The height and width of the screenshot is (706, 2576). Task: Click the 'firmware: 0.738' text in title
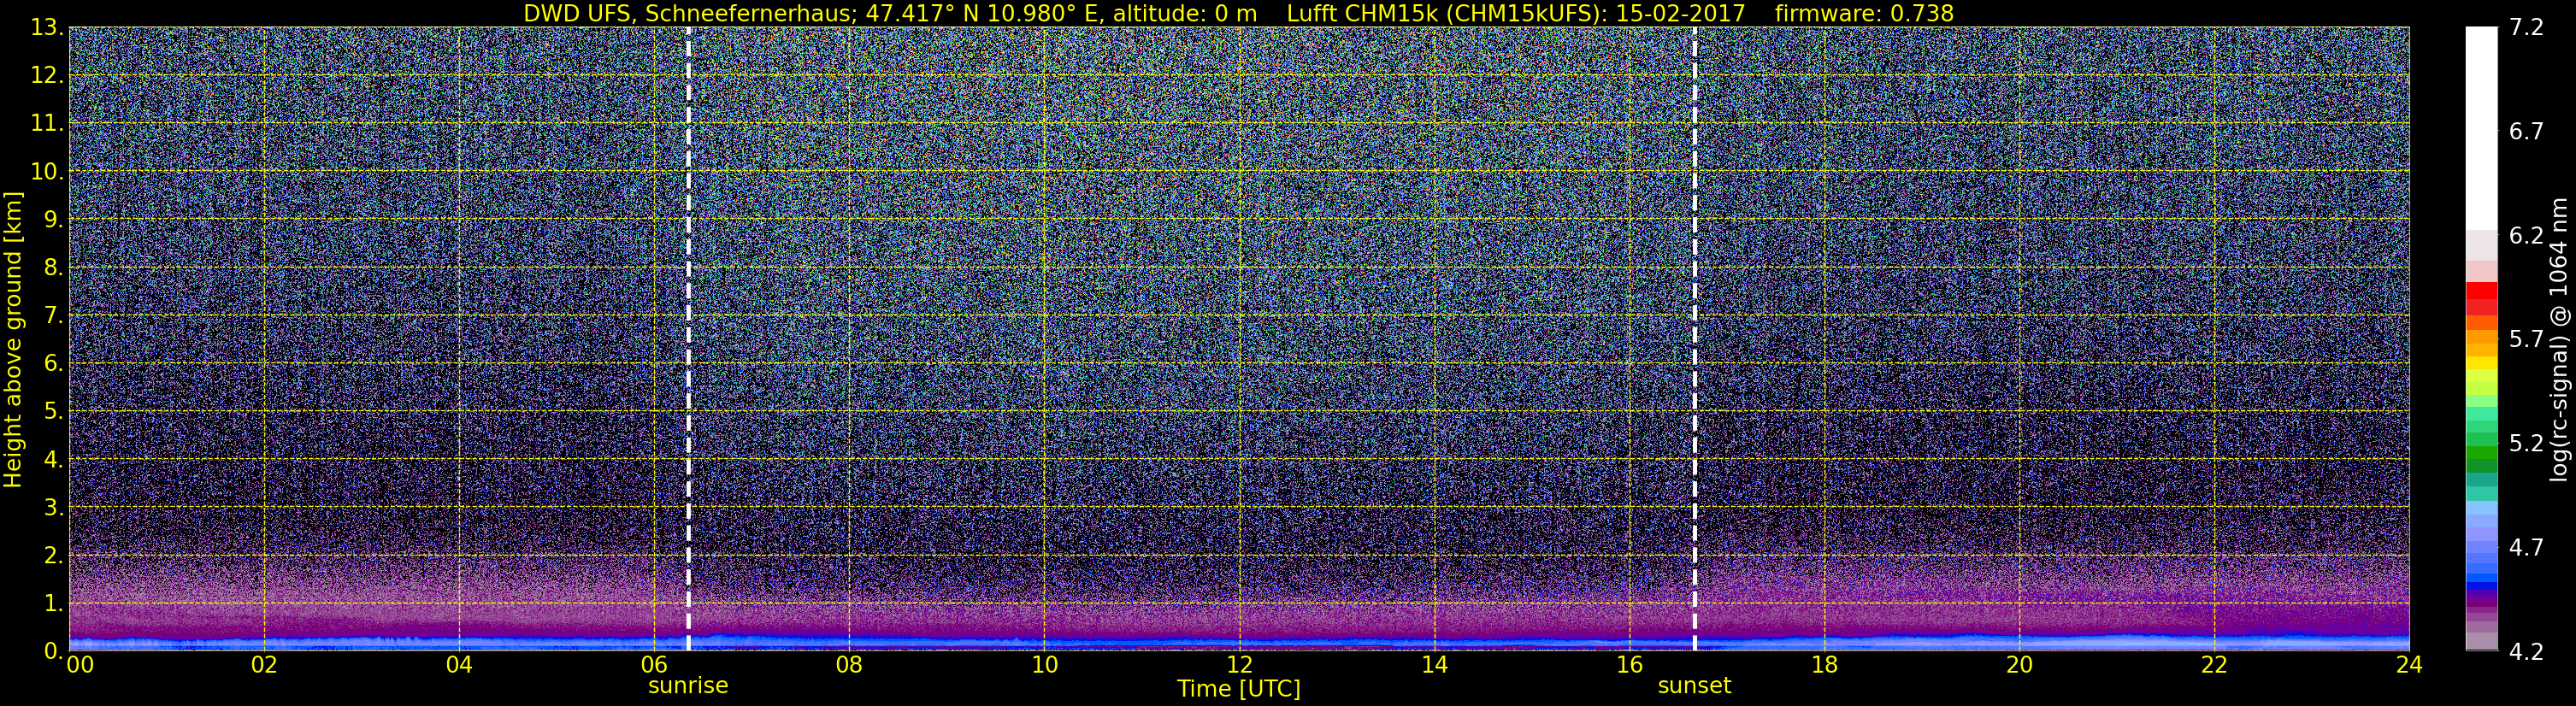(x=1863, y=13)
